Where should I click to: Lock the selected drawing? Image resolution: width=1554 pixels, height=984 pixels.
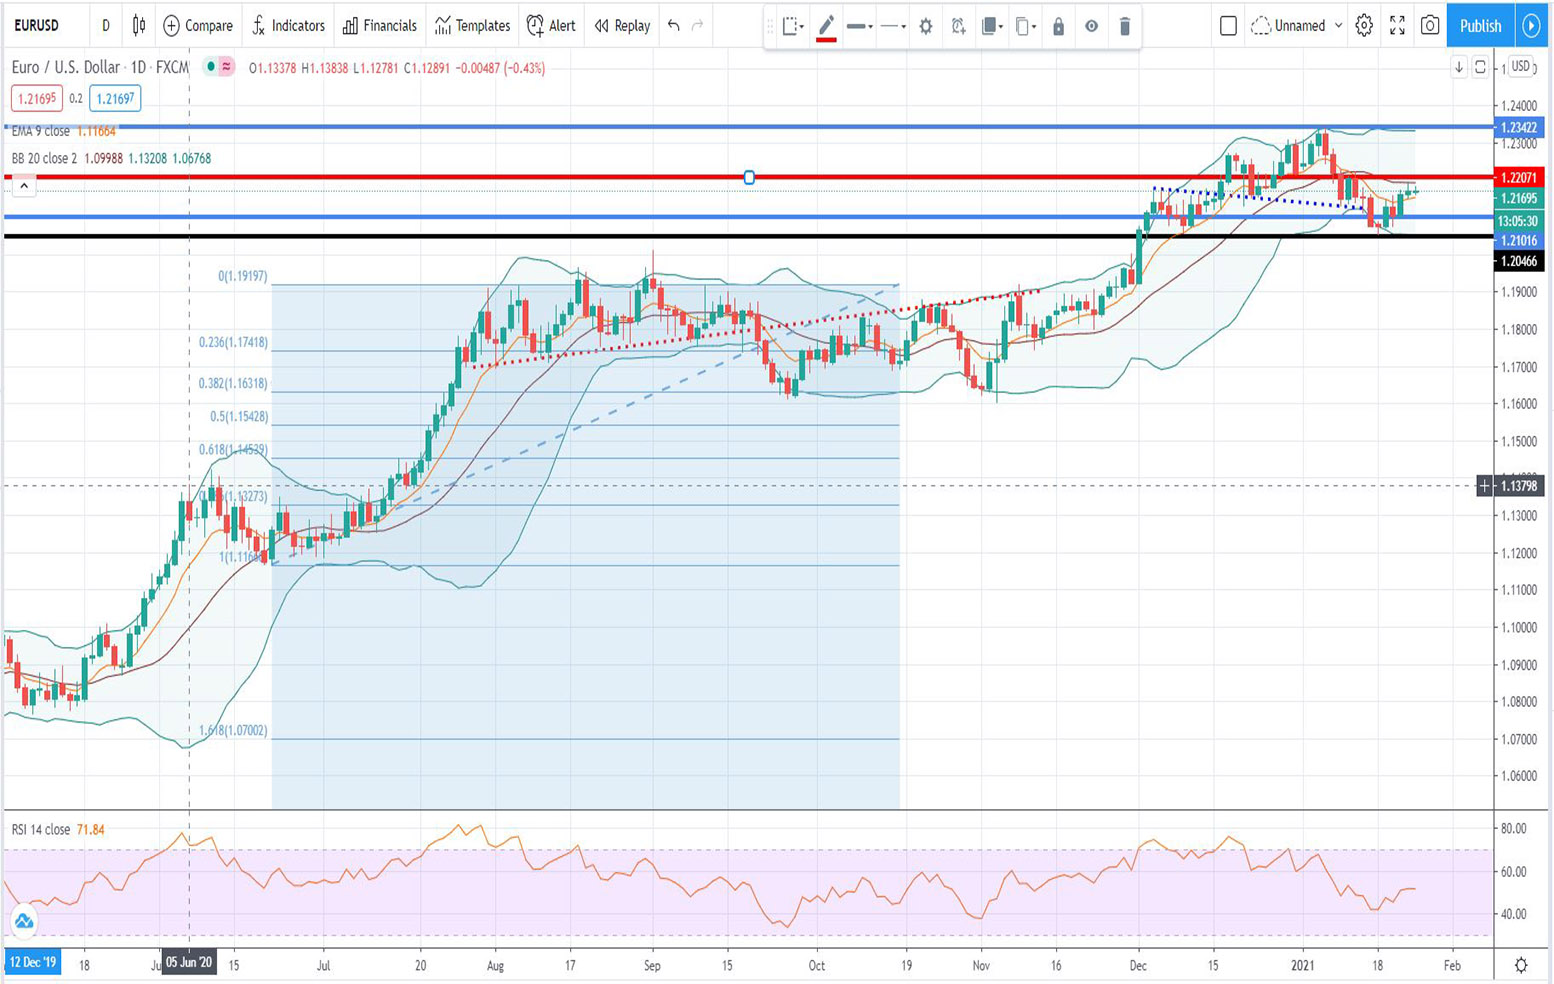[1058, 27]
